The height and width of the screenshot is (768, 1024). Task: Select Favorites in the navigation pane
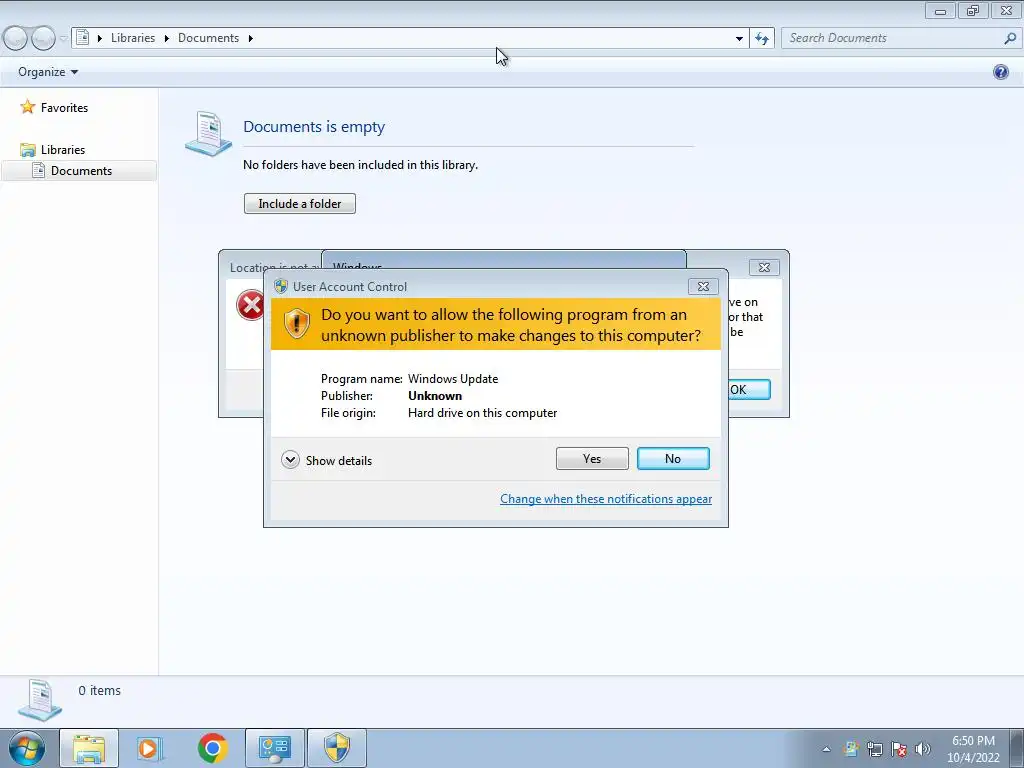[64, 108]
